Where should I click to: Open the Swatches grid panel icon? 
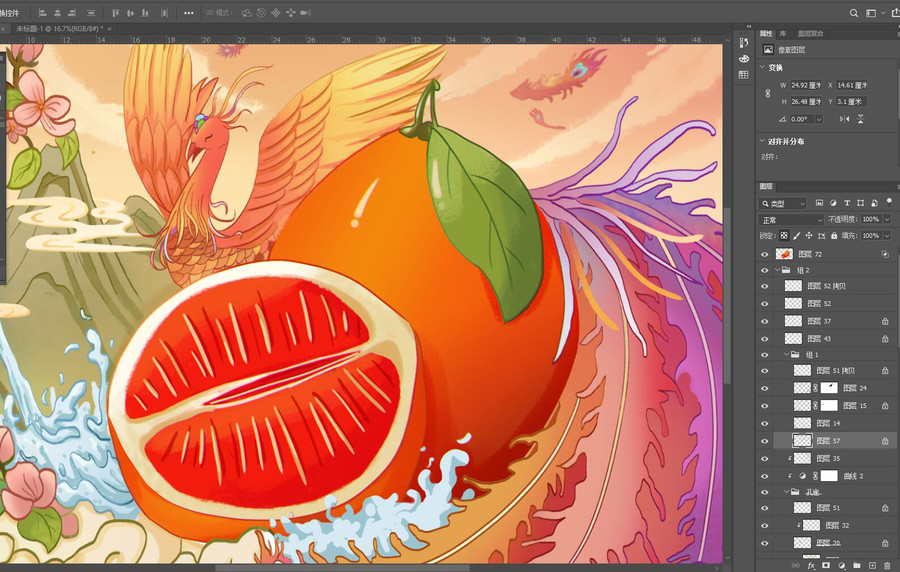pos(744,75)
